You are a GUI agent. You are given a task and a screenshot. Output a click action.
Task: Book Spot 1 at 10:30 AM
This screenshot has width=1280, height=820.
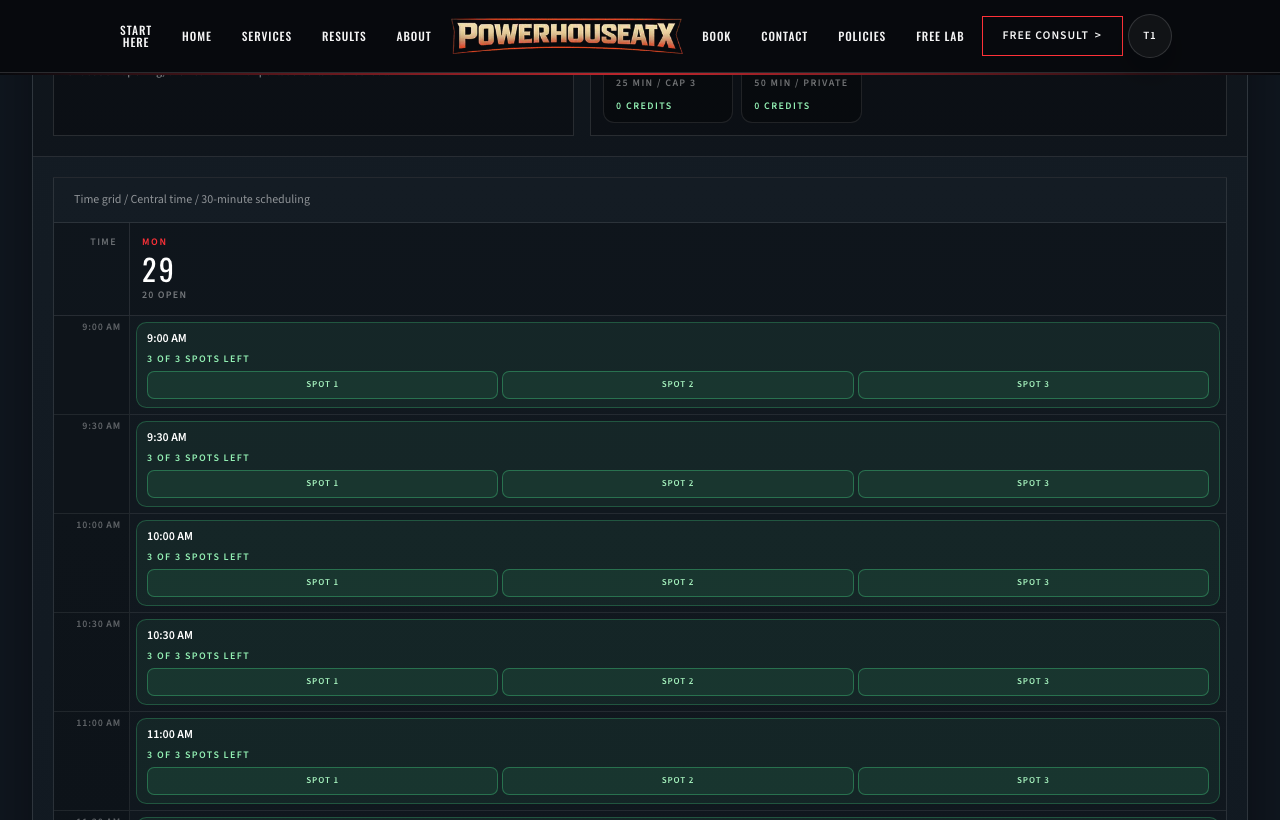pyautogui.click(x=322, y=682)
